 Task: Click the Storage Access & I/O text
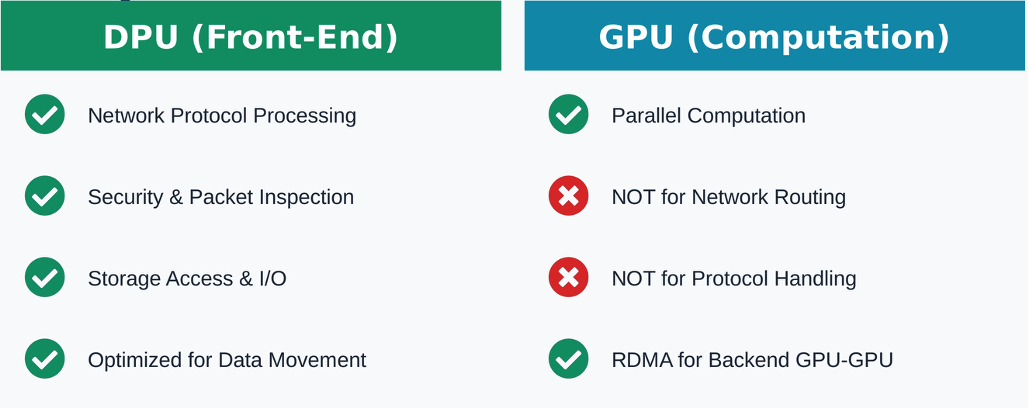pos(187,278)
